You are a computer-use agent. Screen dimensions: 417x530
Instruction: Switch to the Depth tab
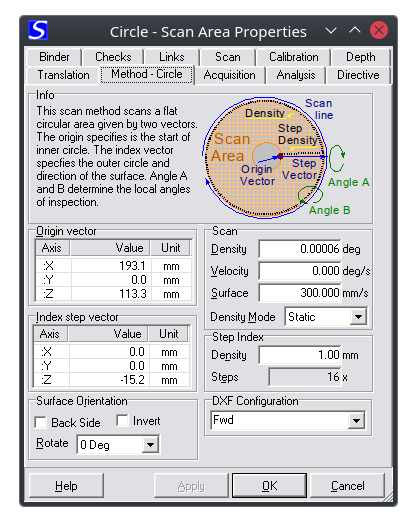click(x=361, y=57)
